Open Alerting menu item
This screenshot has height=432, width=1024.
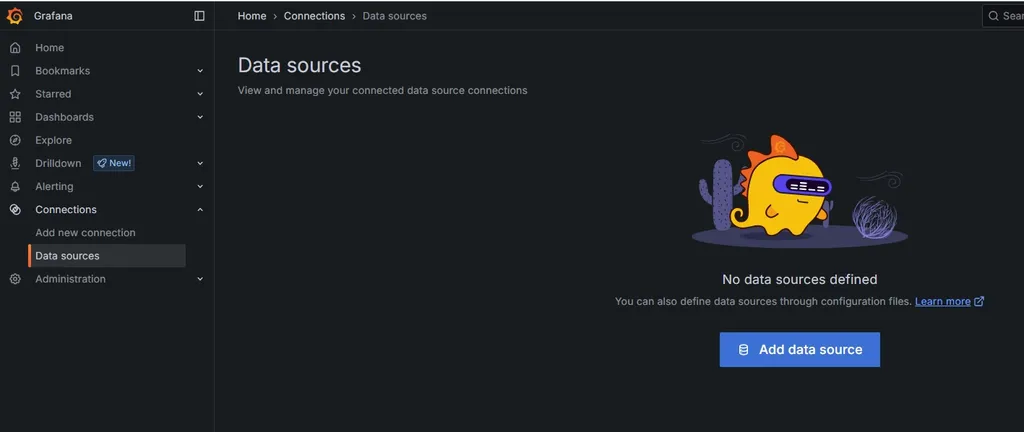click(x=54, y=187)
